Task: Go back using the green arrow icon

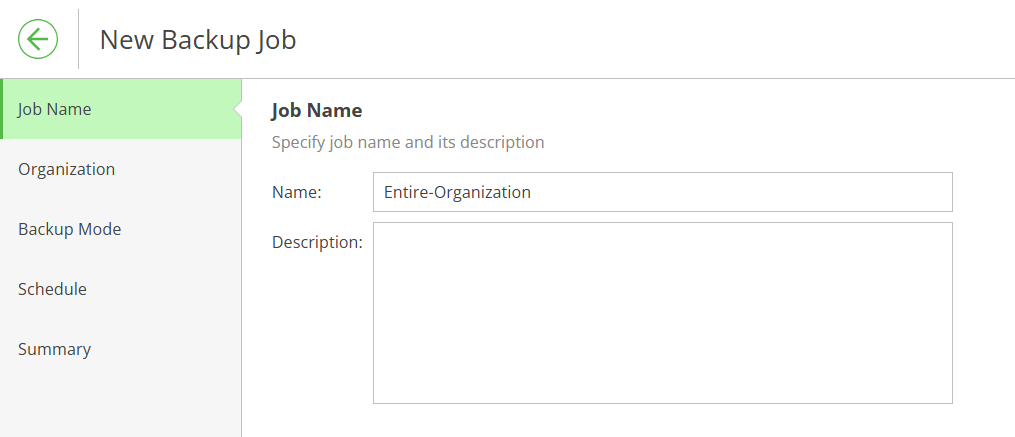Action: click(38, 39)
